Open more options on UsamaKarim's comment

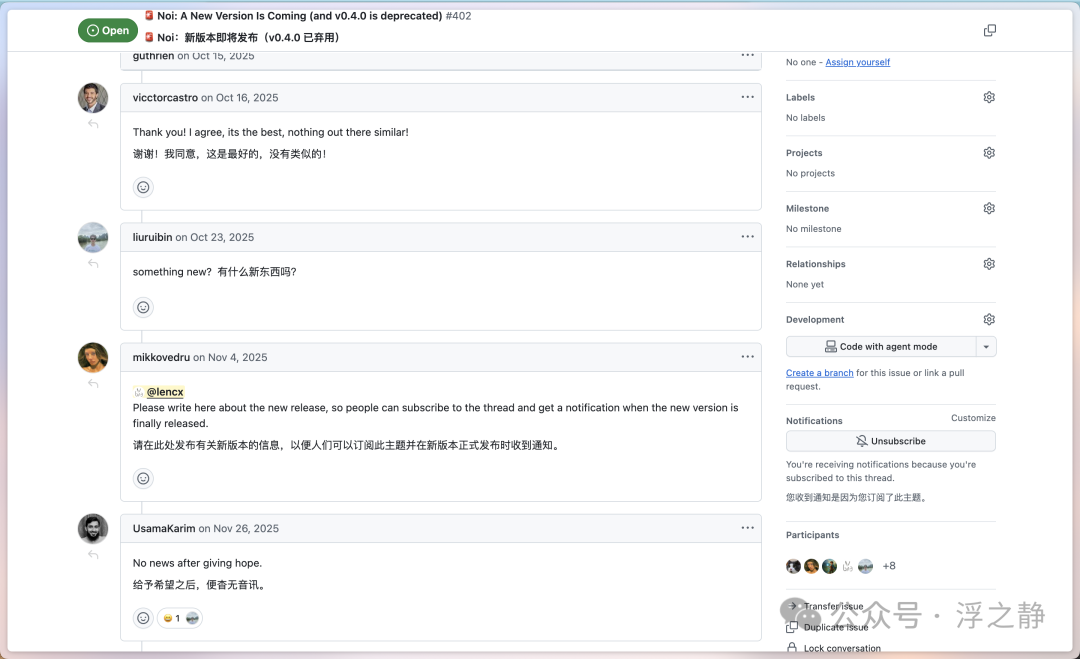[x=747, y=528]
